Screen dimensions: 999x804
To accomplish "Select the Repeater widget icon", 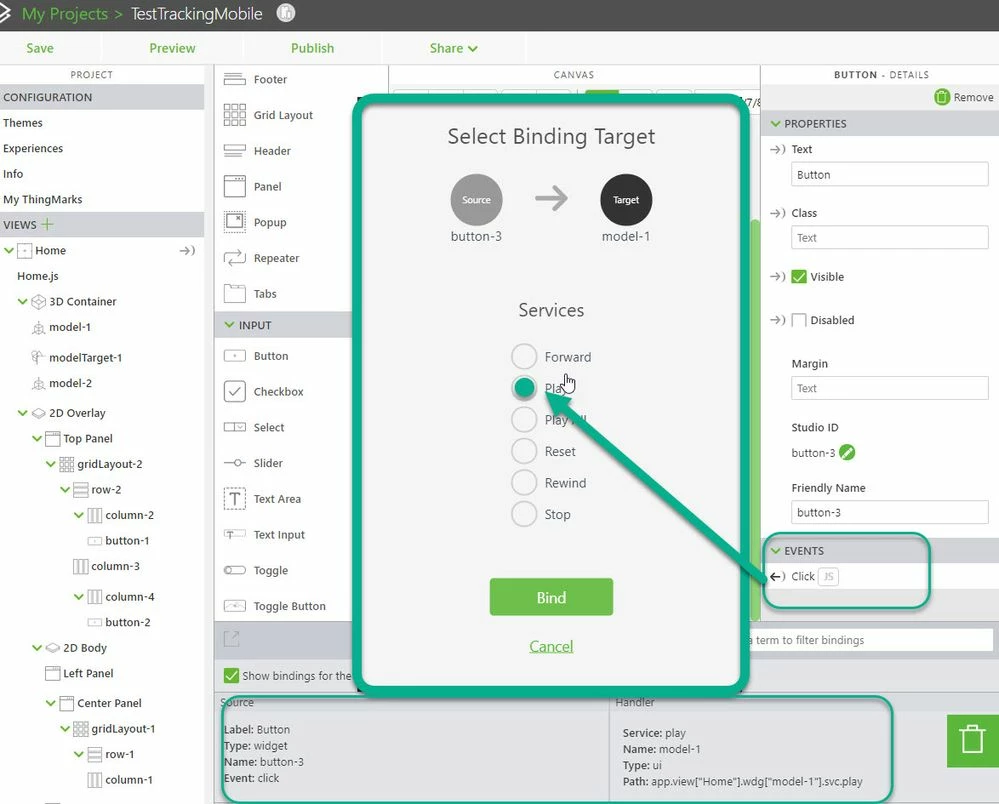I will tap(234, 257).
